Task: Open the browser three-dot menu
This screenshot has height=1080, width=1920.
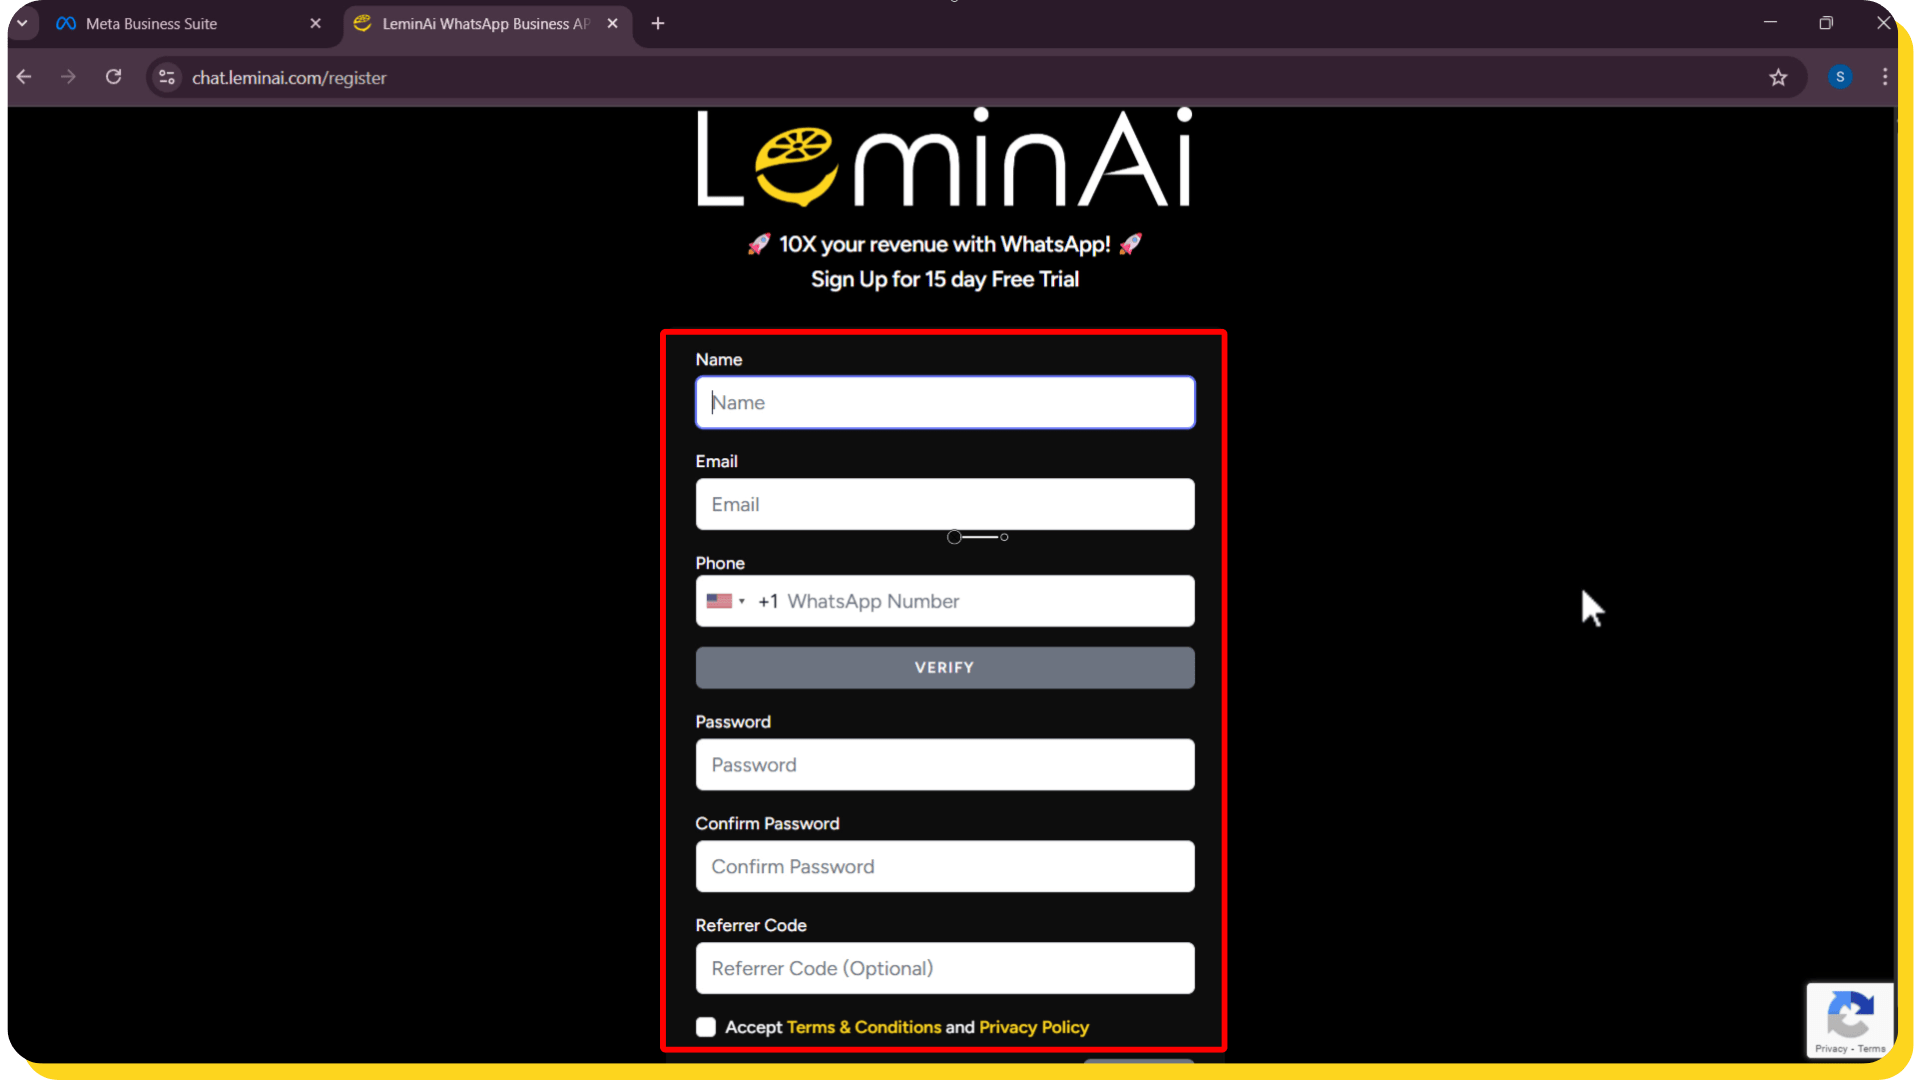Action: click(1886, 77)
